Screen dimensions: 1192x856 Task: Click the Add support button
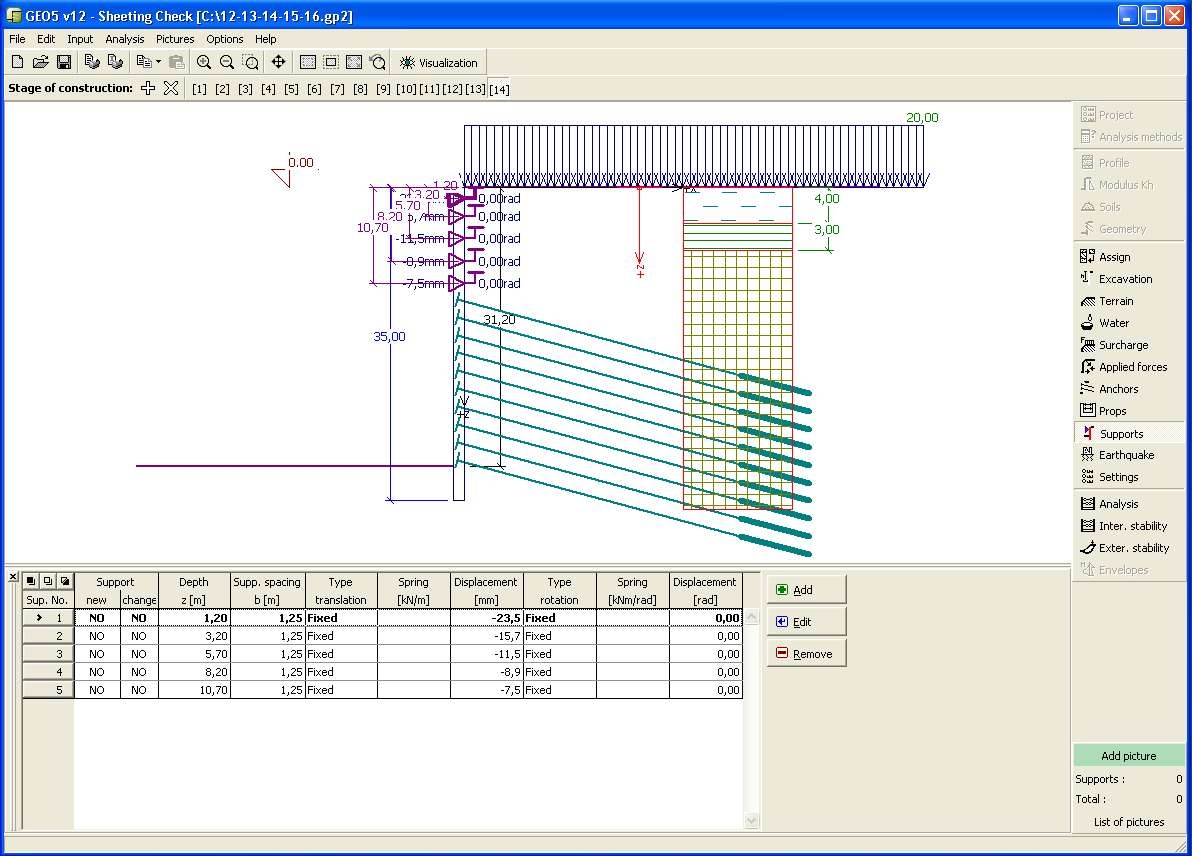click(806, 590)
